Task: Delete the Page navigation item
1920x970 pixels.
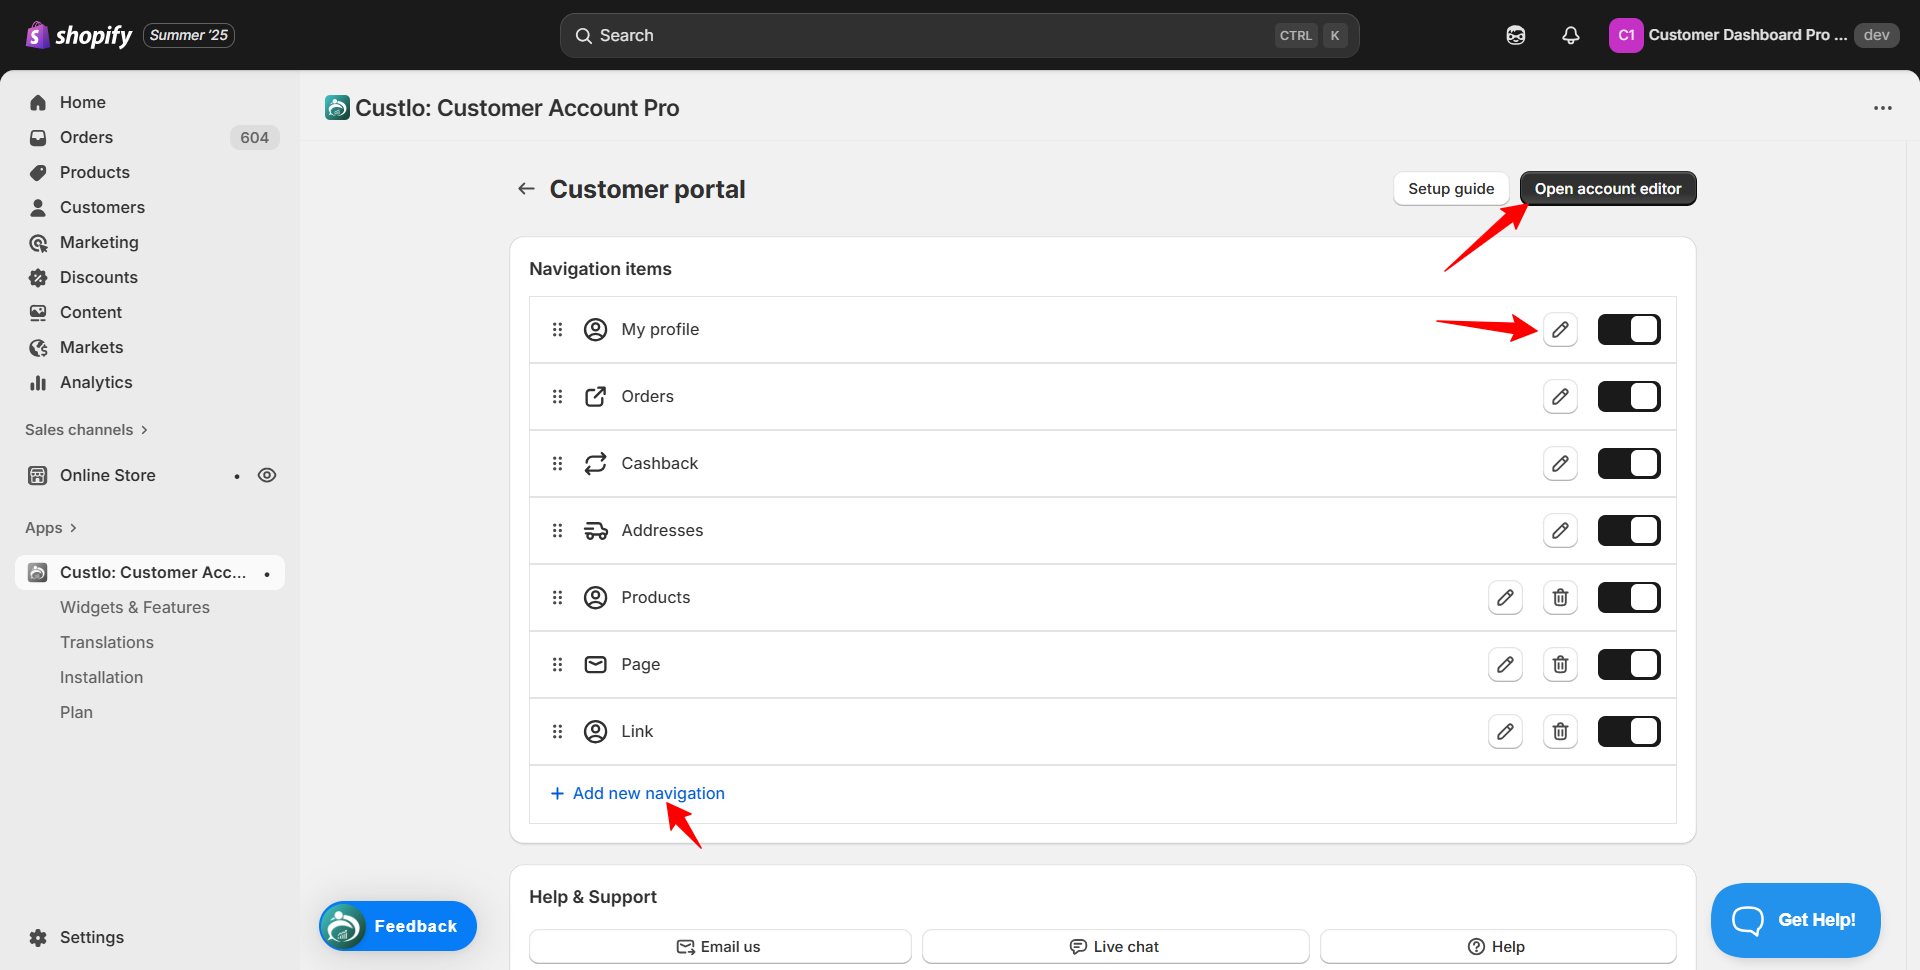Action: coord(1560,664)
